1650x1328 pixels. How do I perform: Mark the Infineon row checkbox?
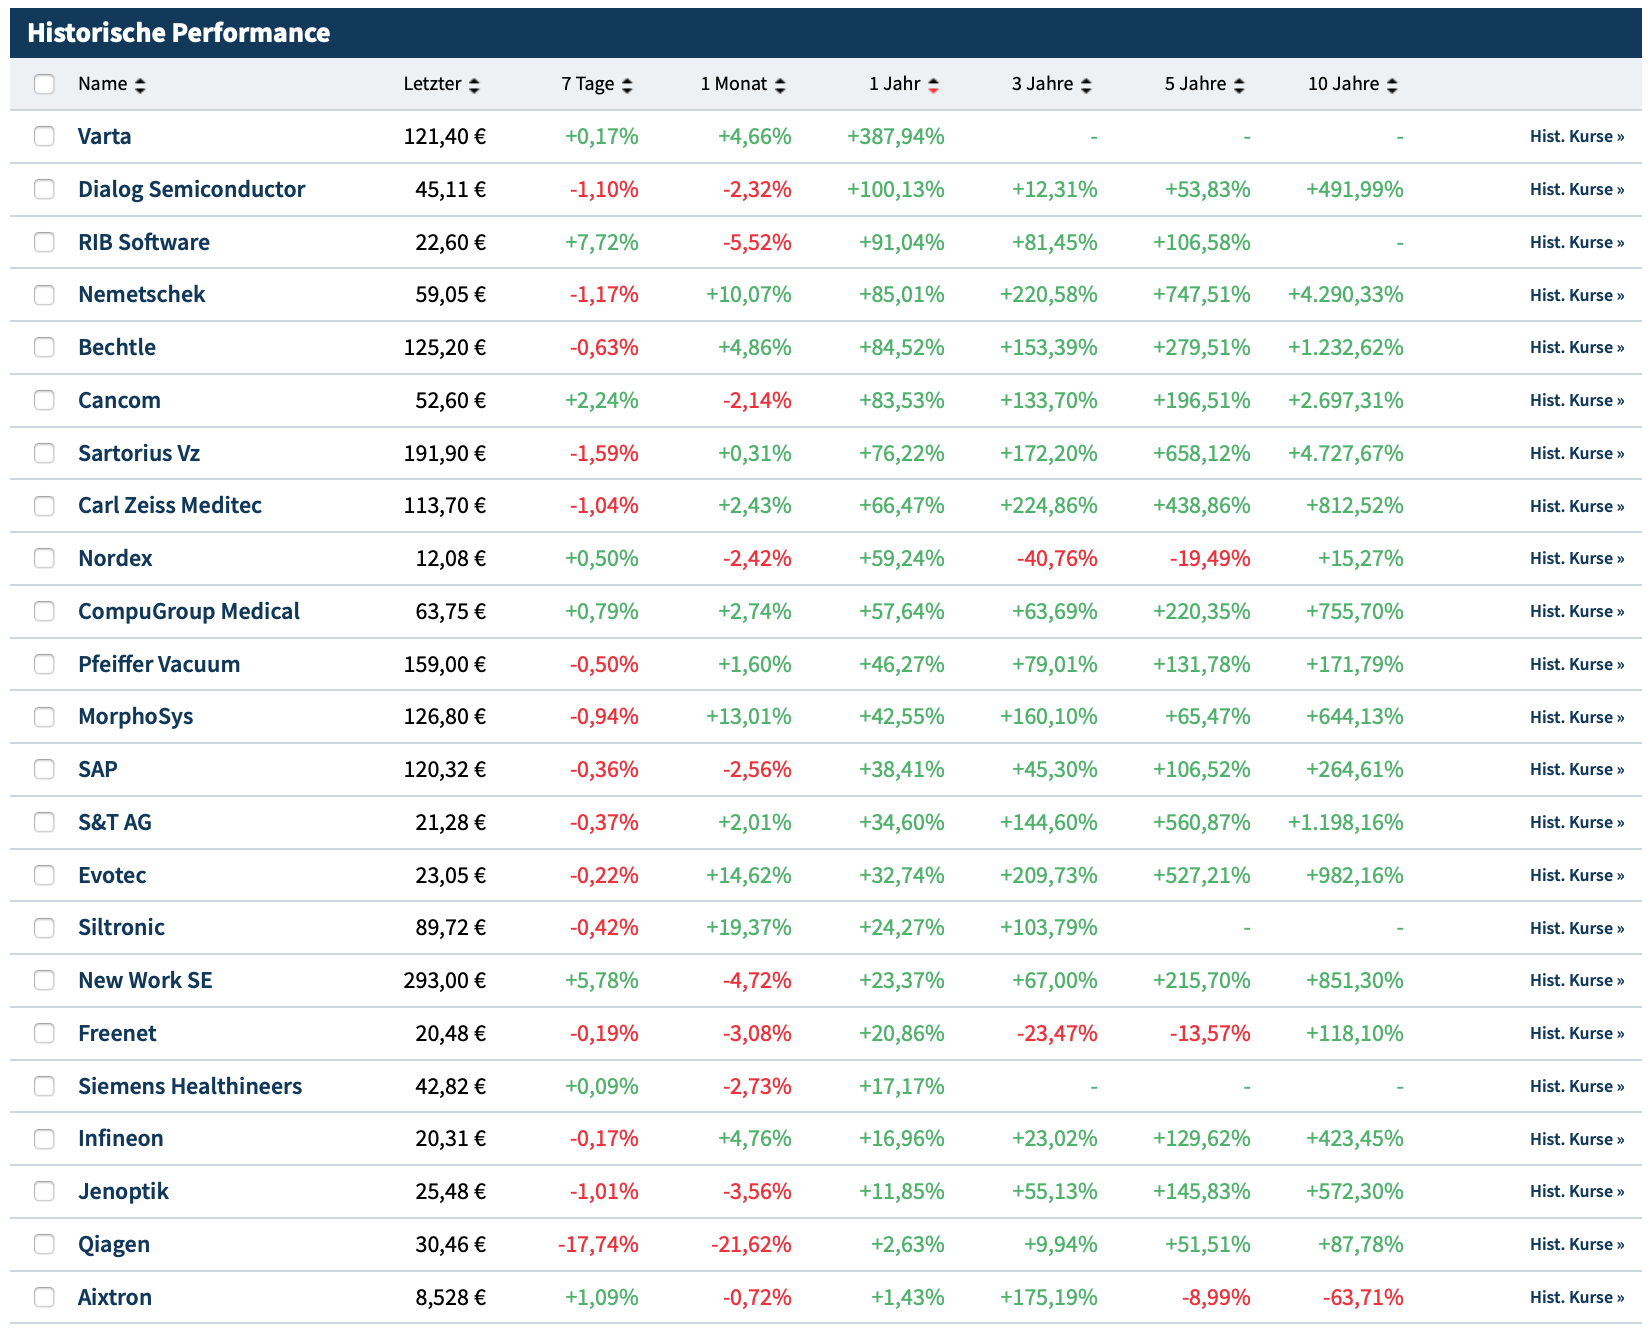coord(44,1139)
